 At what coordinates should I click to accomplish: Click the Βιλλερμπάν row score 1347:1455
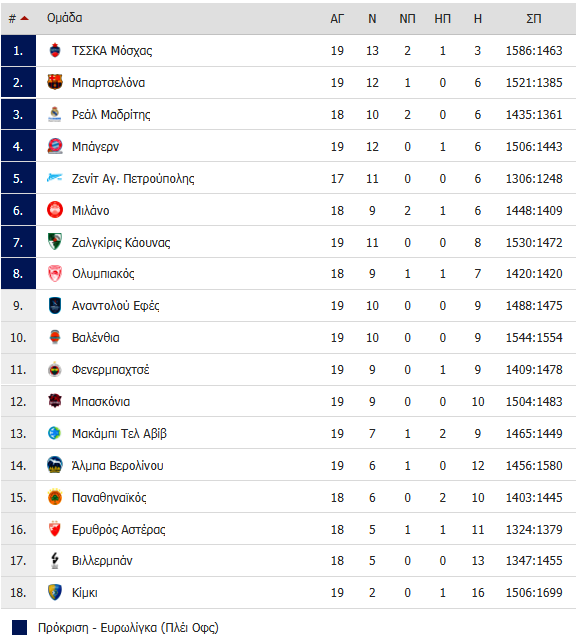(534, 561)
